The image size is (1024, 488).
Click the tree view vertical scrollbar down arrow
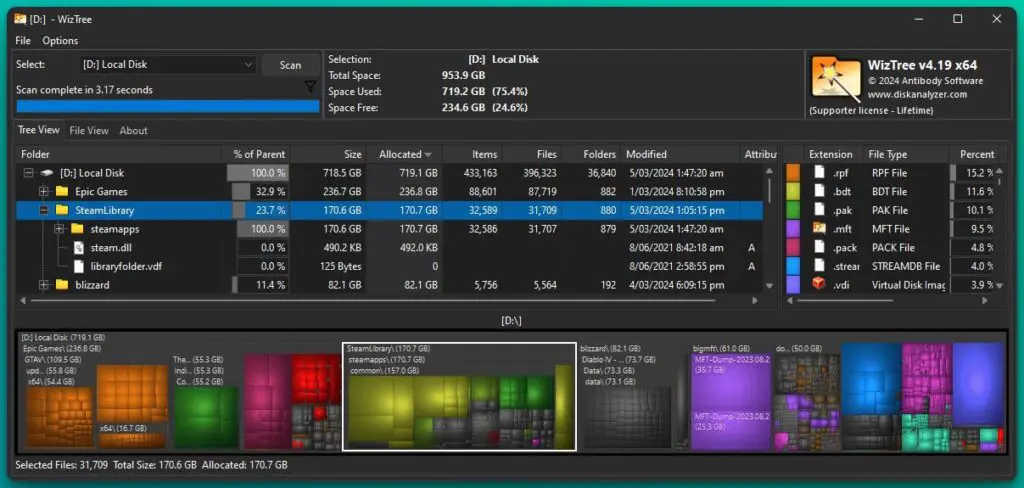pyautogui.click(x=769, y=286)
